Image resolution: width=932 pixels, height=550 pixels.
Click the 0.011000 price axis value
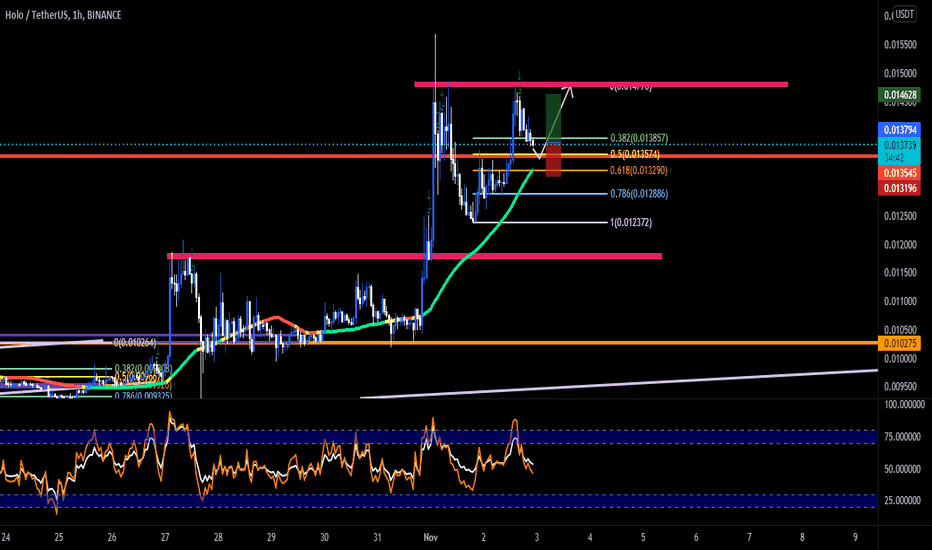click(900, 301)
